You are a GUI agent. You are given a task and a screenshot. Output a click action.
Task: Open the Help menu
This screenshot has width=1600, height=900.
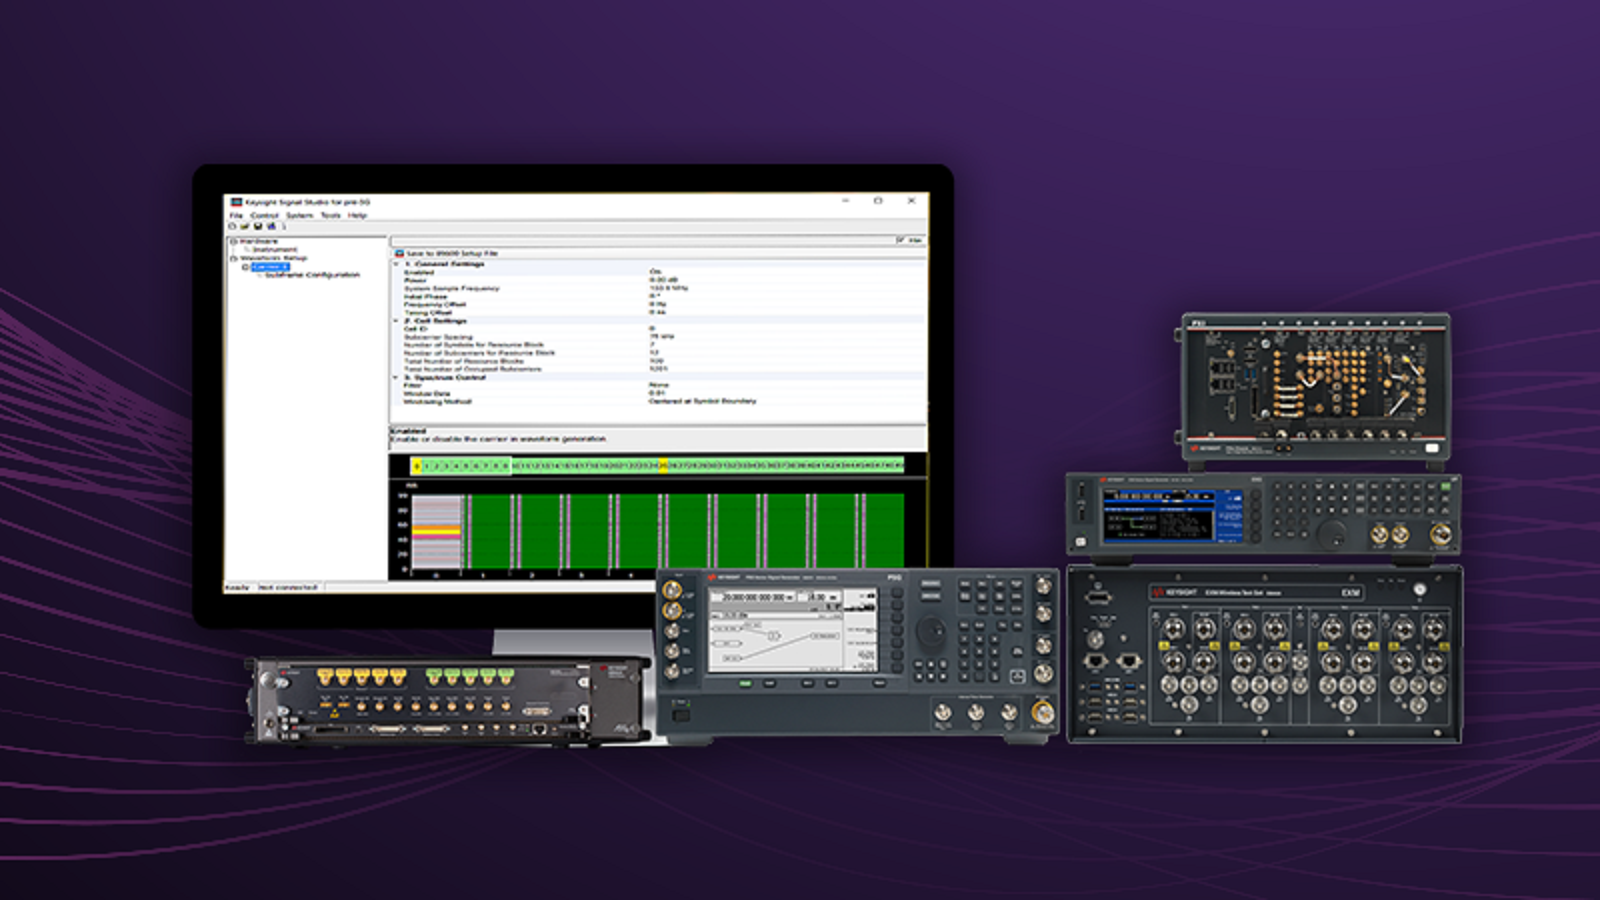pyautogui.click(x=357, y=215)
